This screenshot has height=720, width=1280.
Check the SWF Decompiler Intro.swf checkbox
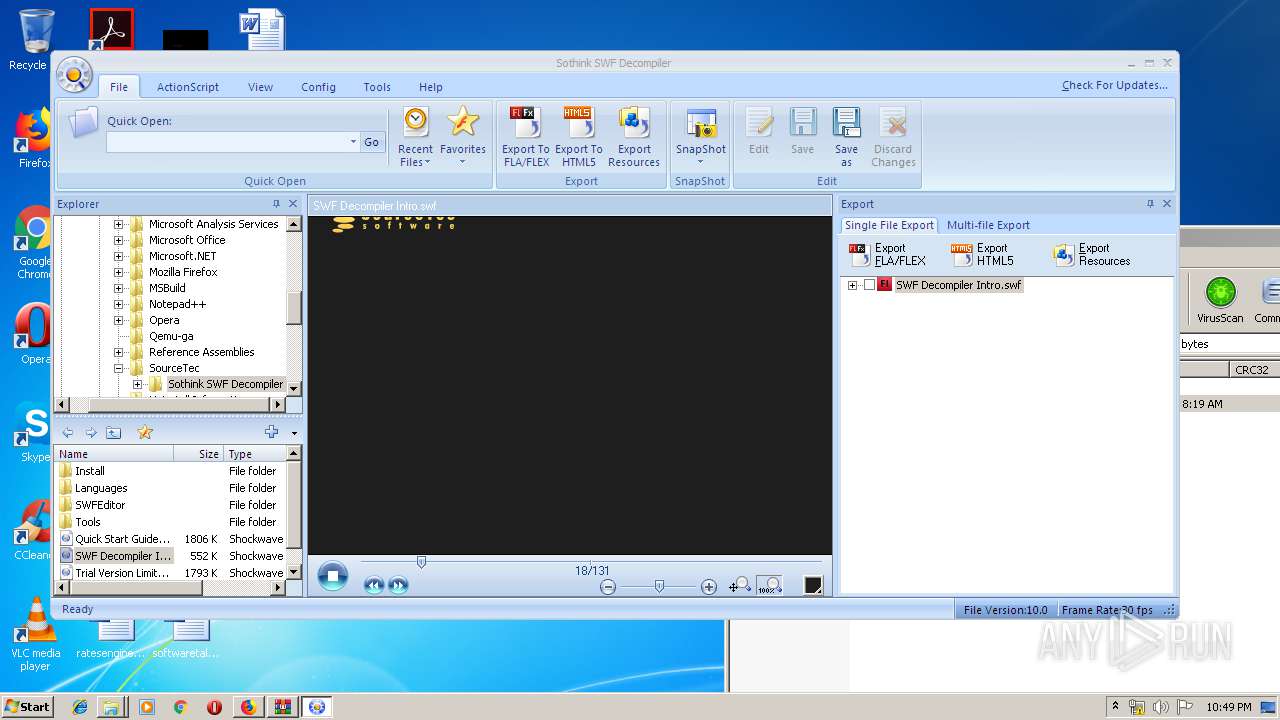(869, 285)
